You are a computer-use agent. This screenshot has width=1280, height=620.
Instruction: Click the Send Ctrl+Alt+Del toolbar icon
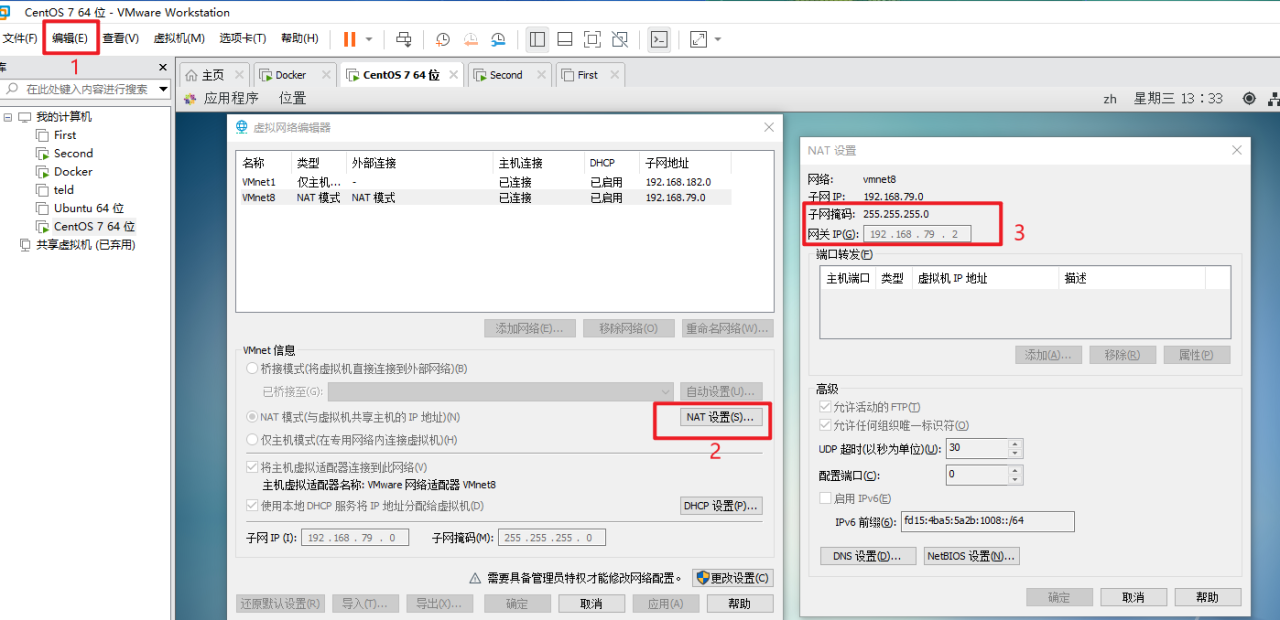click(404, 39)
